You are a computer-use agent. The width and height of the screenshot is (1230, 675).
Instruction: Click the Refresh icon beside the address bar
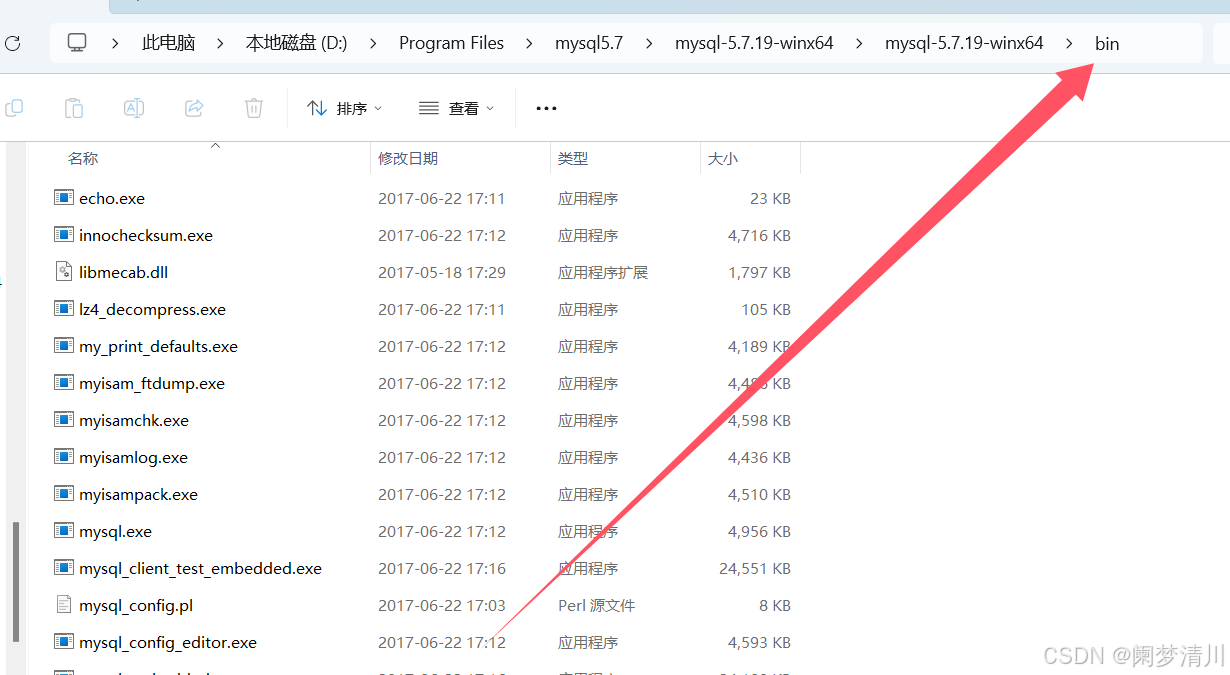12,43
